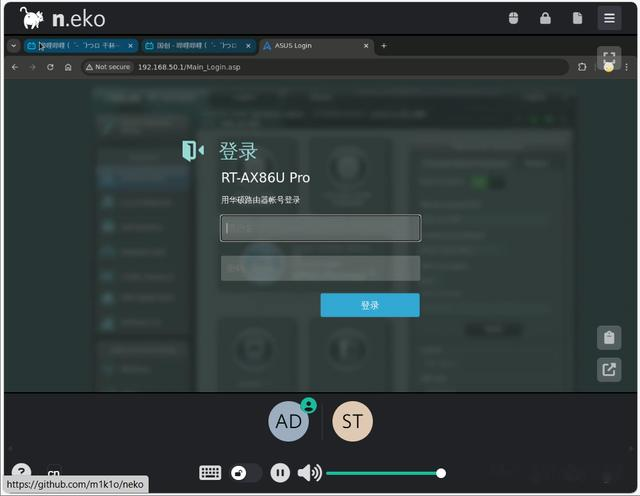Click the mouse icon in n.eko header
Screen dimensions: 640x496
513,18
